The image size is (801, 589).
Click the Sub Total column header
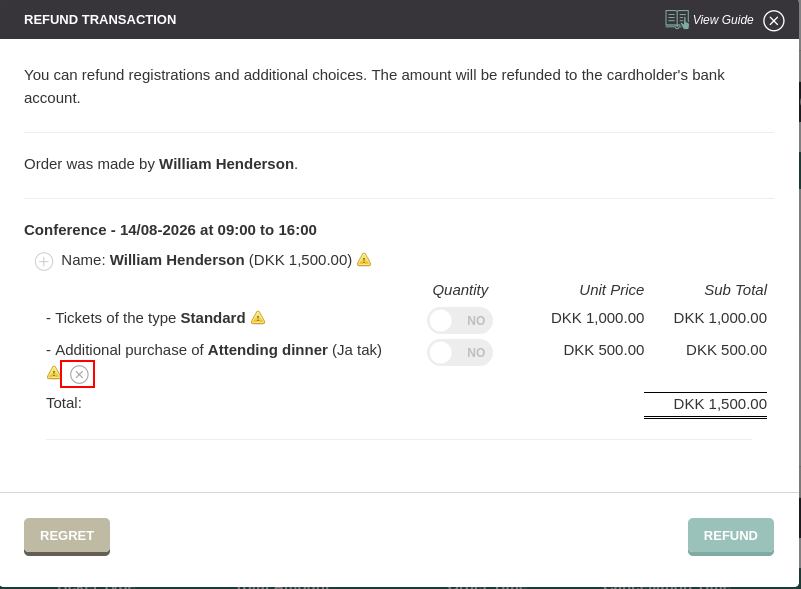click(736, 290)
